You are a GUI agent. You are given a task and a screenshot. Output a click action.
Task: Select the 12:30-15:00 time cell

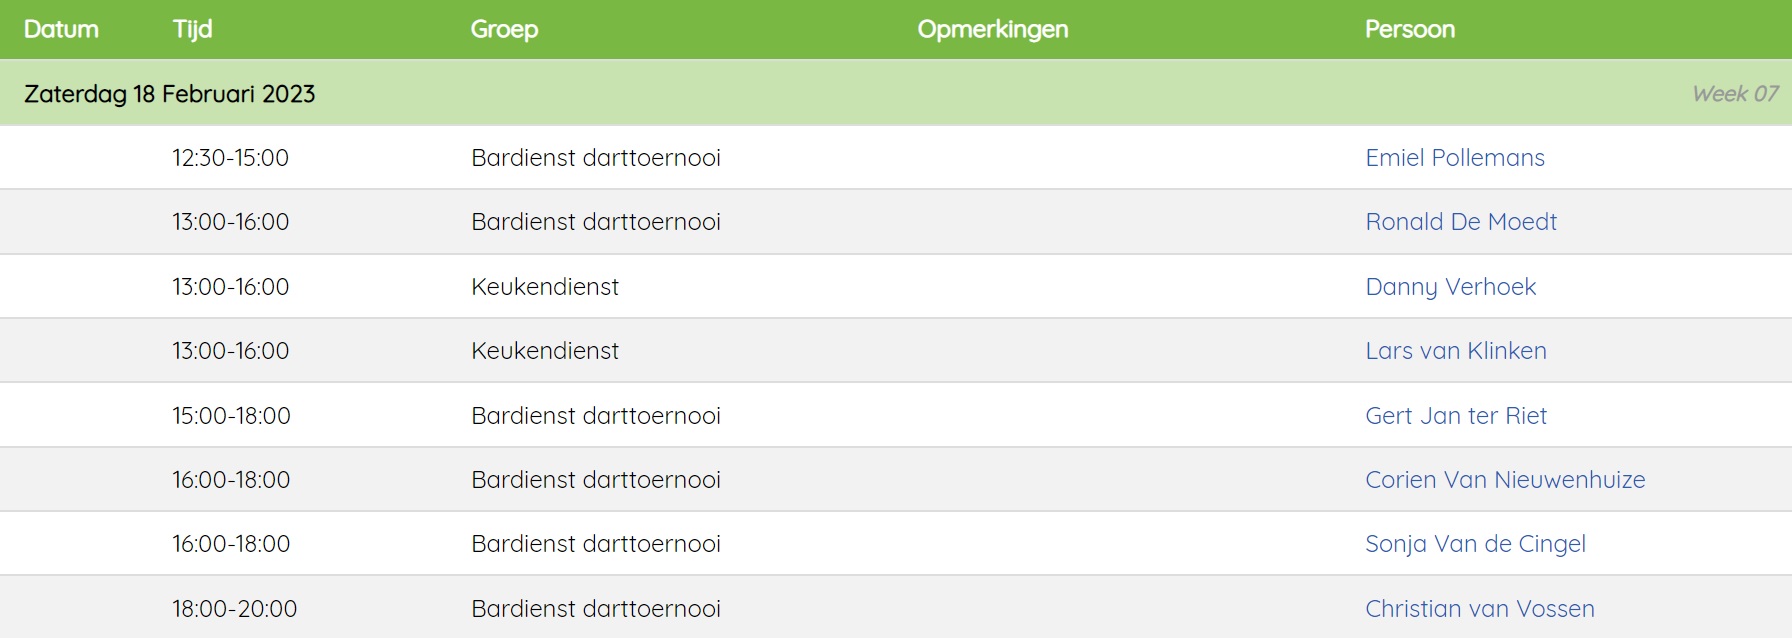click(230, 158)
